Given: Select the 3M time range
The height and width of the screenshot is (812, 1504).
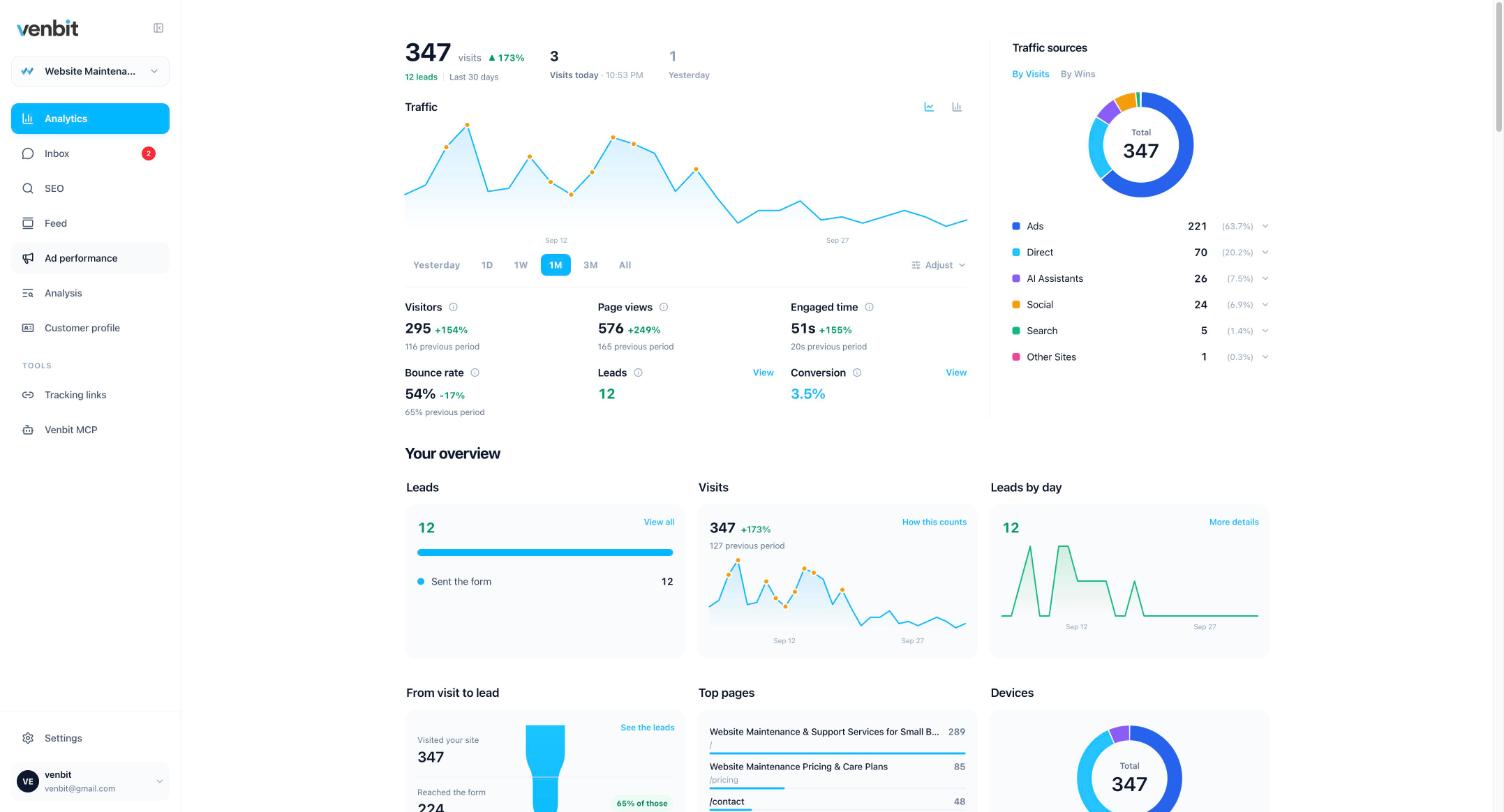Looking at the screenshot, I should point(590,265).
